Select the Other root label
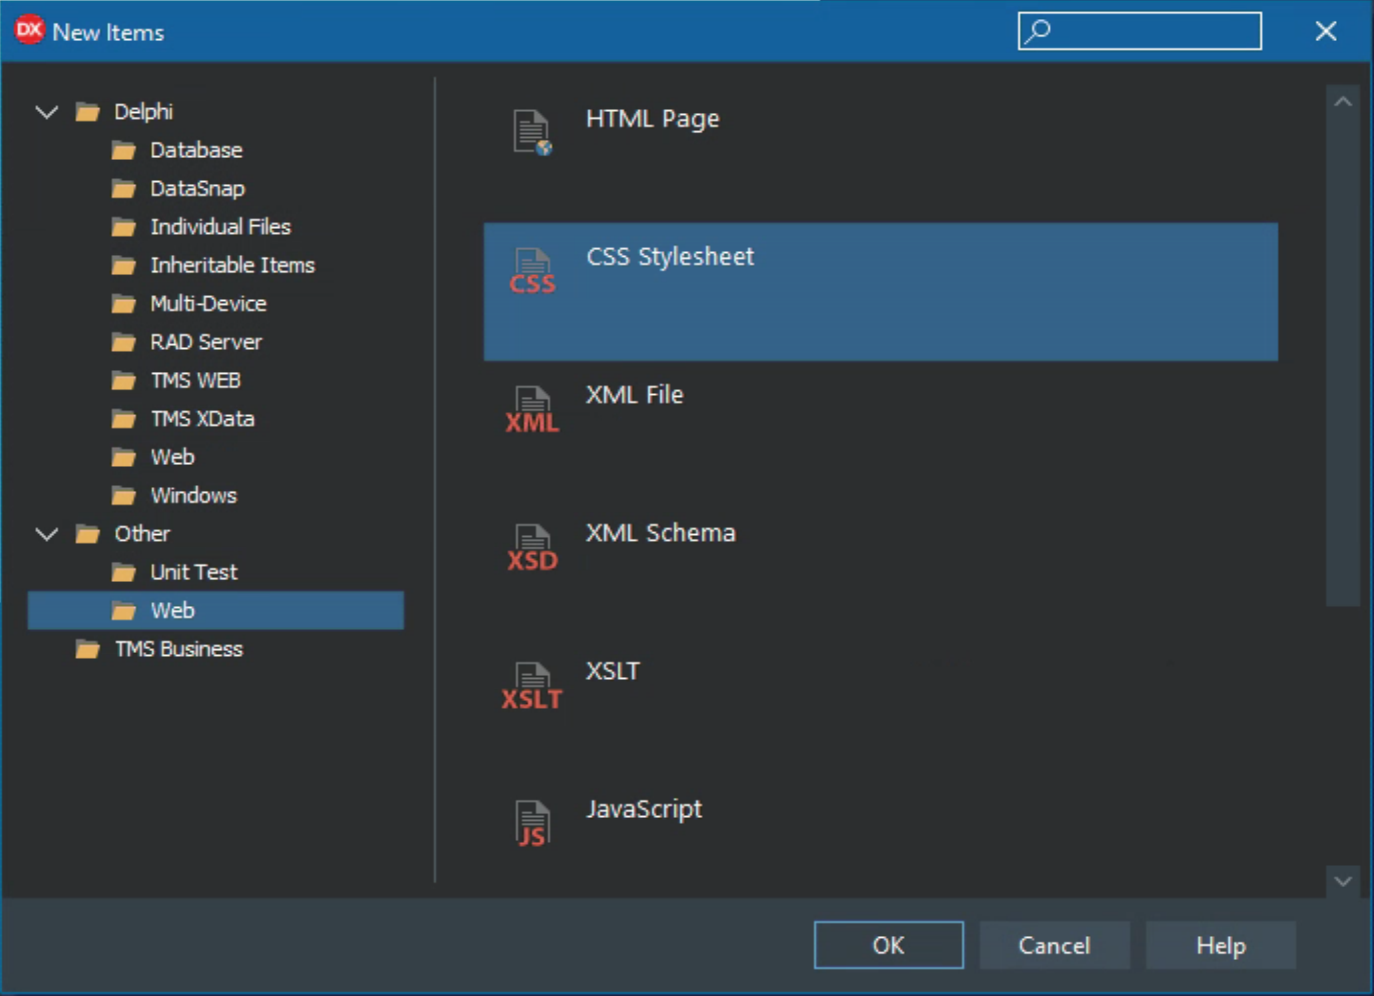1374x996 pixels. (x=142, y=534)
